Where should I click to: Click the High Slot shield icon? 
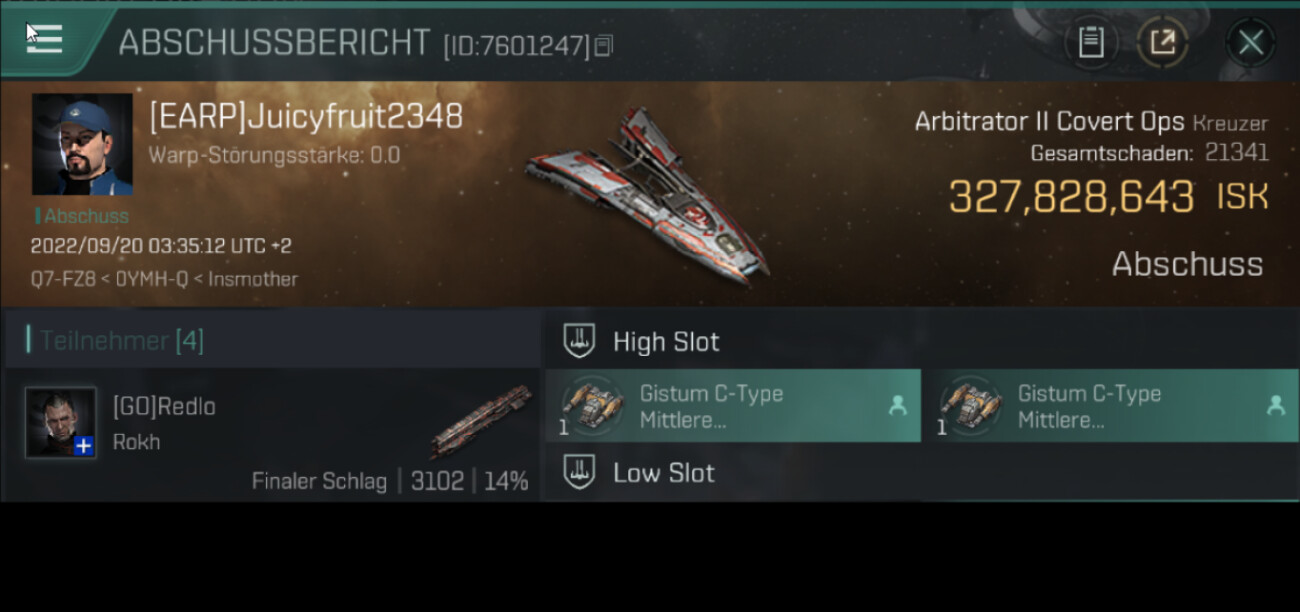coord(579,341)
